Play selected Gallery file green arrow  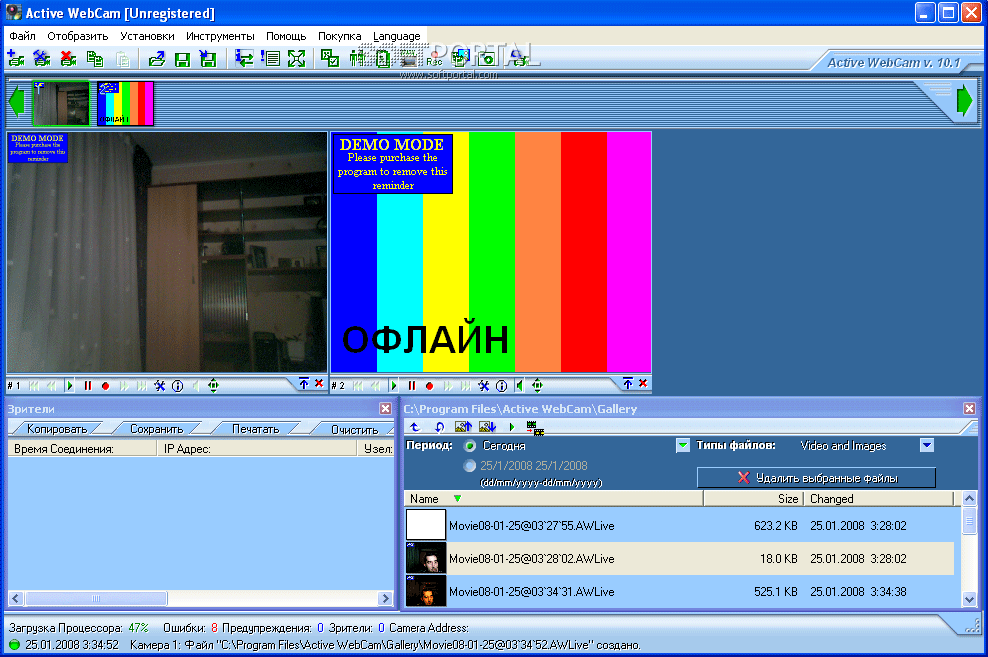[x=512, y=427]
